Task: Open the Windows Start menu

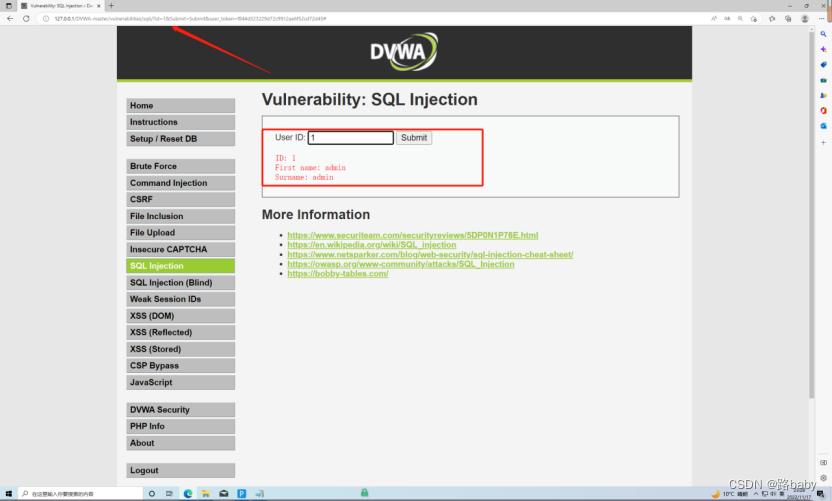Action: [8, 494]
